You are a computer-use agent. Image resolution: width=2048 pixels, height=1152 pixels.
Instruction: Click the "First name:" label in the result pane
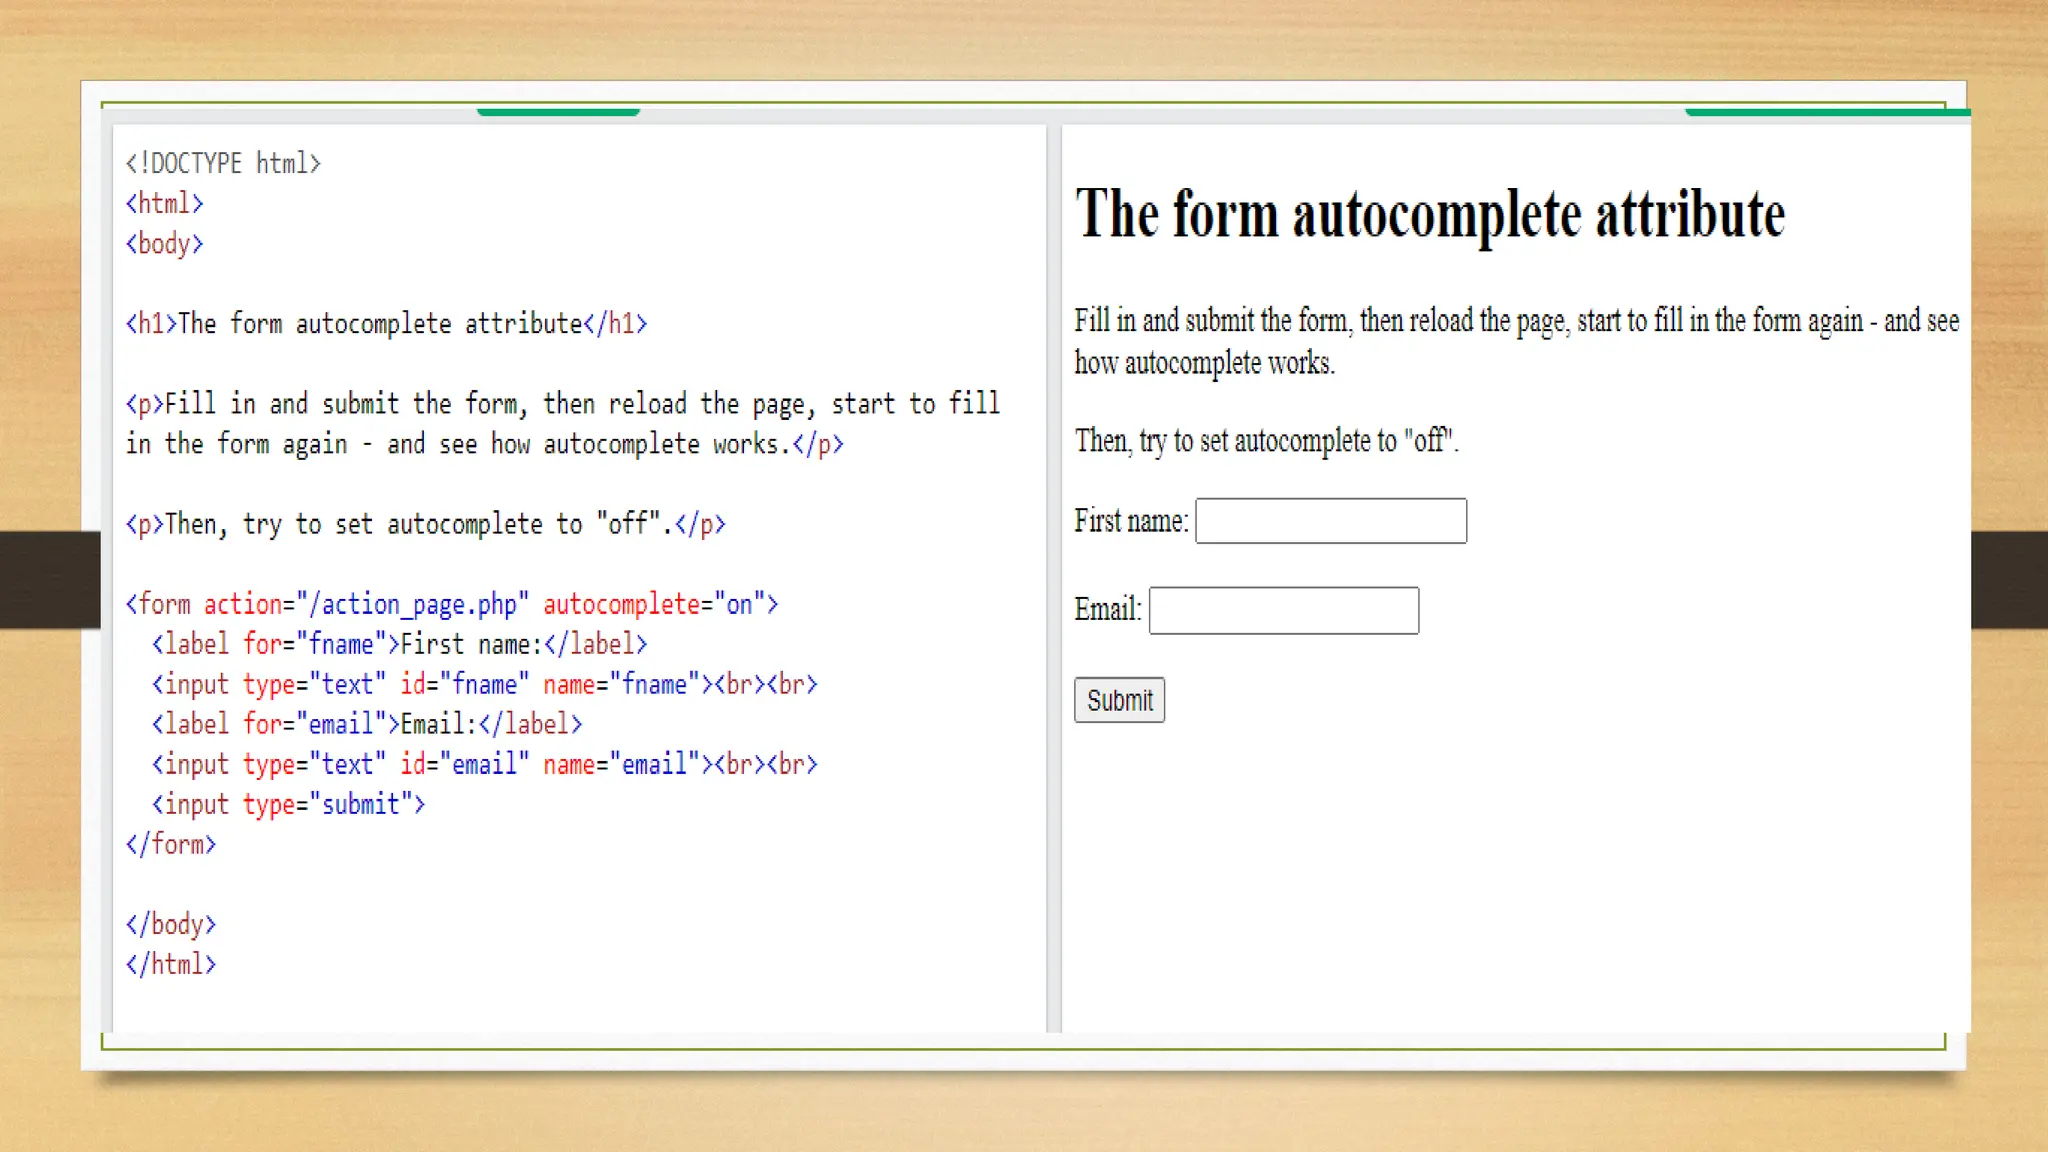(1130, 521)
